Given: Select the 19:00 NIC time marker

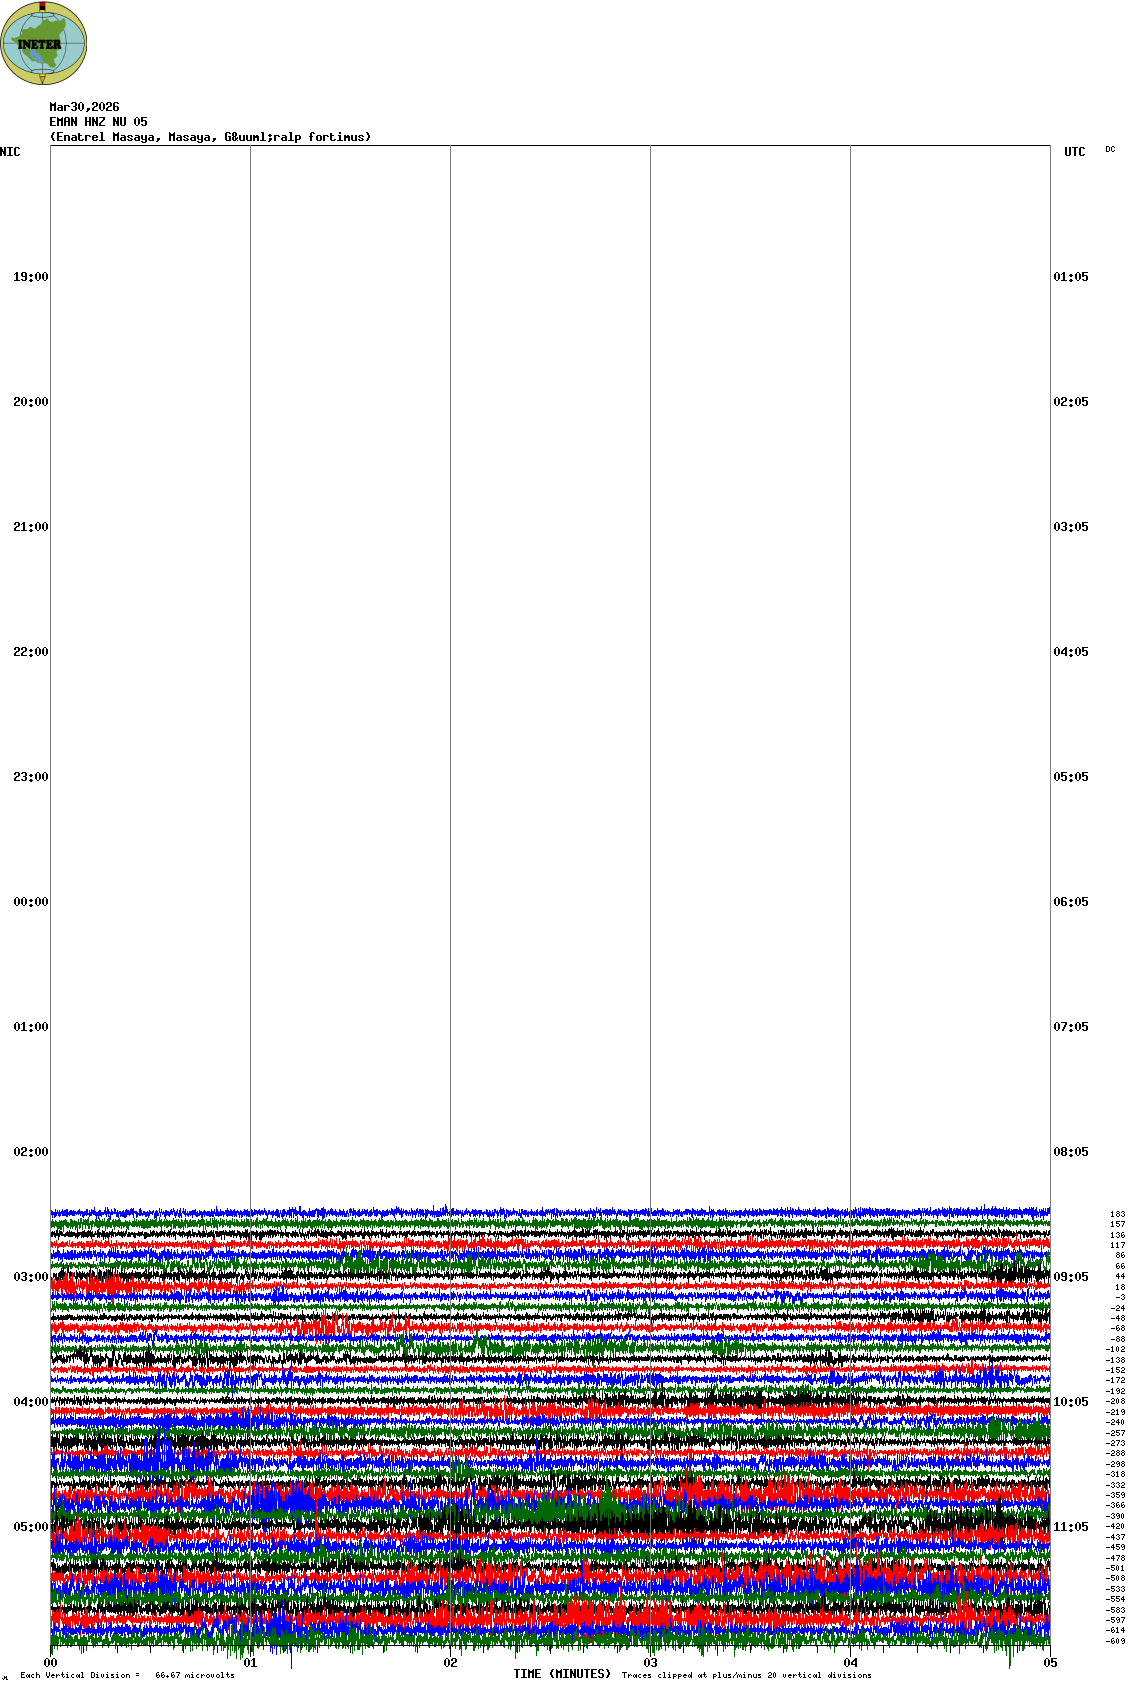Looking at the screenshot, I should pos(30,277).
